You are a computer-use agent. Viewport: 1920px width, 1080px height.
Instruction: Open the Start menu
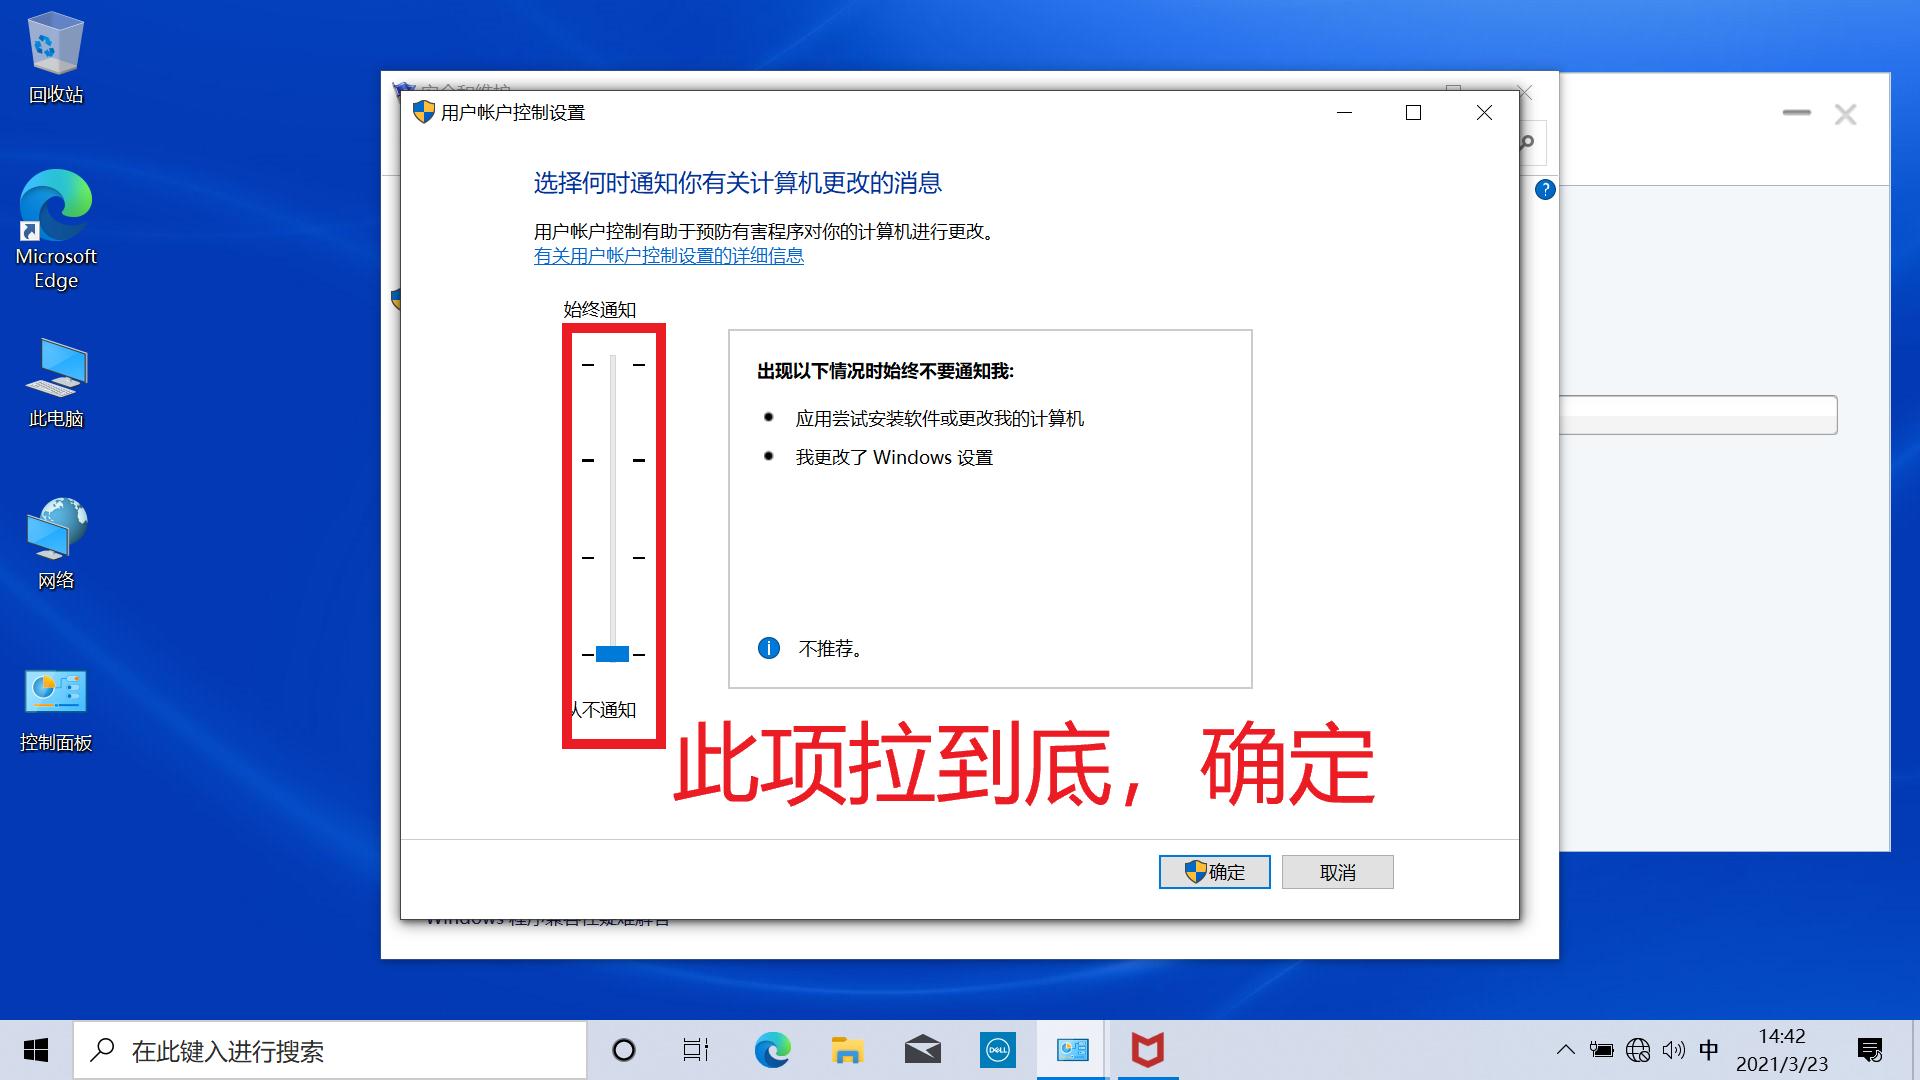(36, 1050)
